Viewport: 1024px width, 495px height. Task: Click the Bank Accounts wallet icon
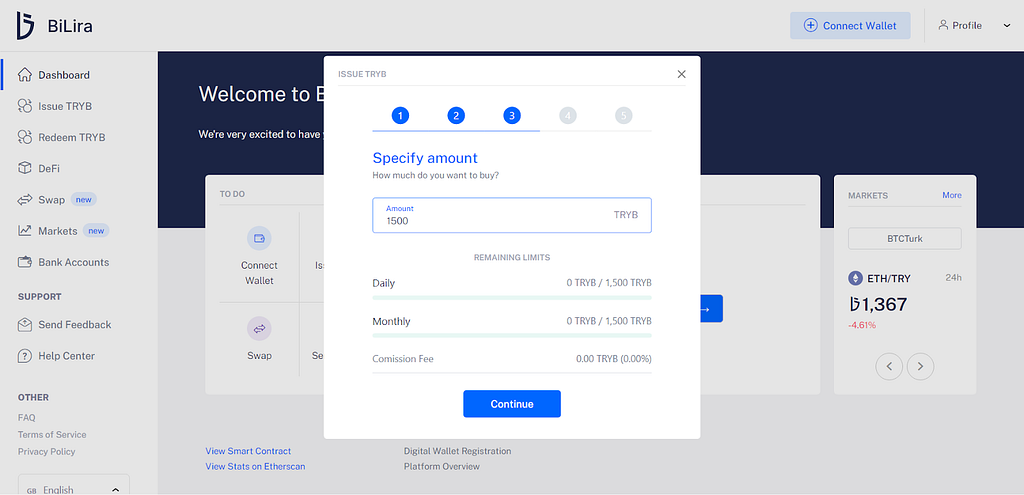click(x=25, y=262)
